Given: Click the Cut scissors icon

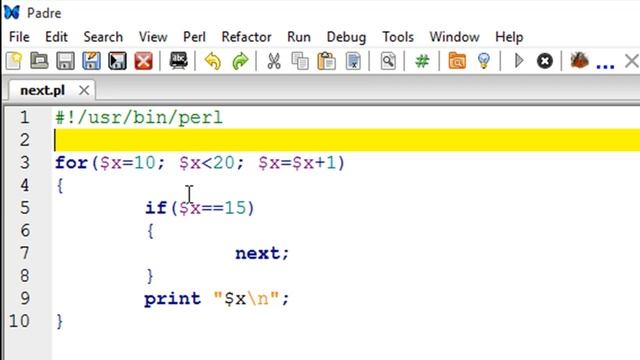Looking at the screenshot, I should (x=274, y=61).
